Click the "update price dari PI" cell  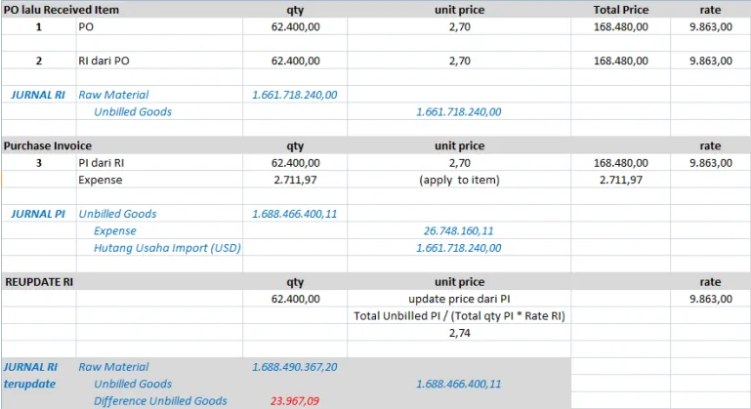[459, 298]
